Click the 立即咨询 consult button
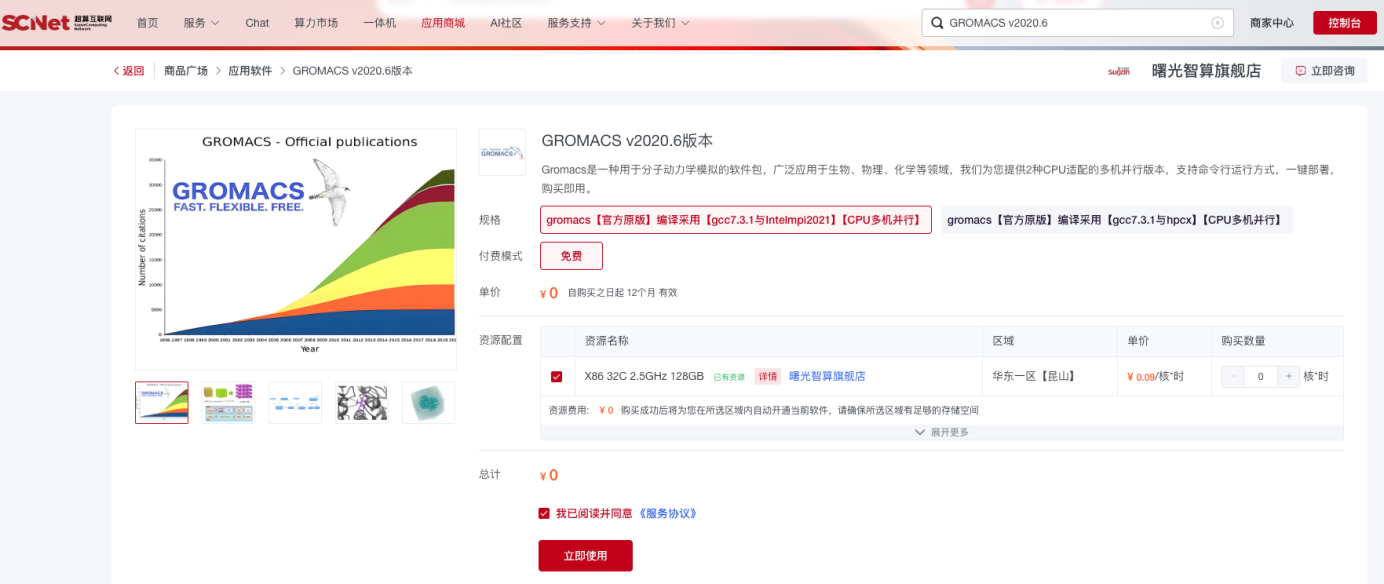The width and height of the screenshot is (1384, 584). [x=1324, y=71]
